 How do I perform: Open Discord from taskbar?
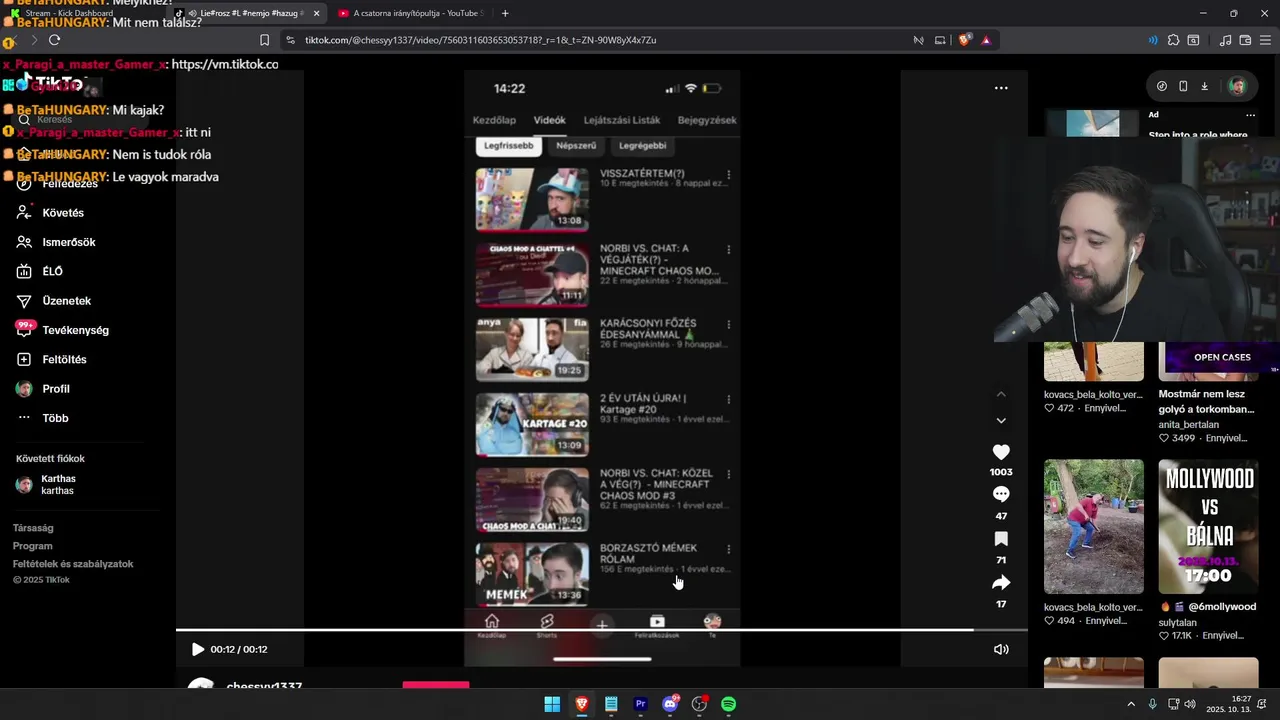click(670, 704)
